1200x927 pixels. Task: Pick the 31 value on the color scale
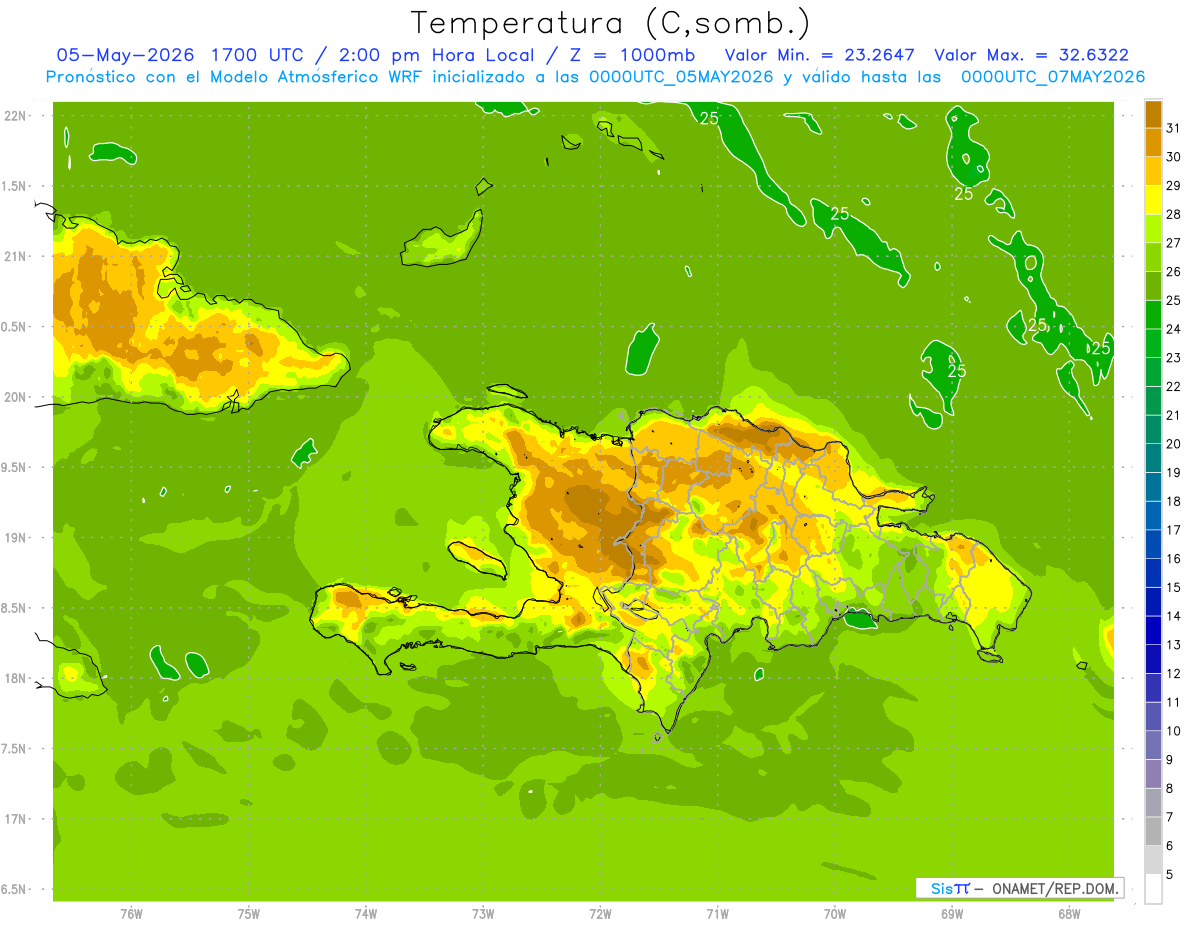[x=1174, y=128]
